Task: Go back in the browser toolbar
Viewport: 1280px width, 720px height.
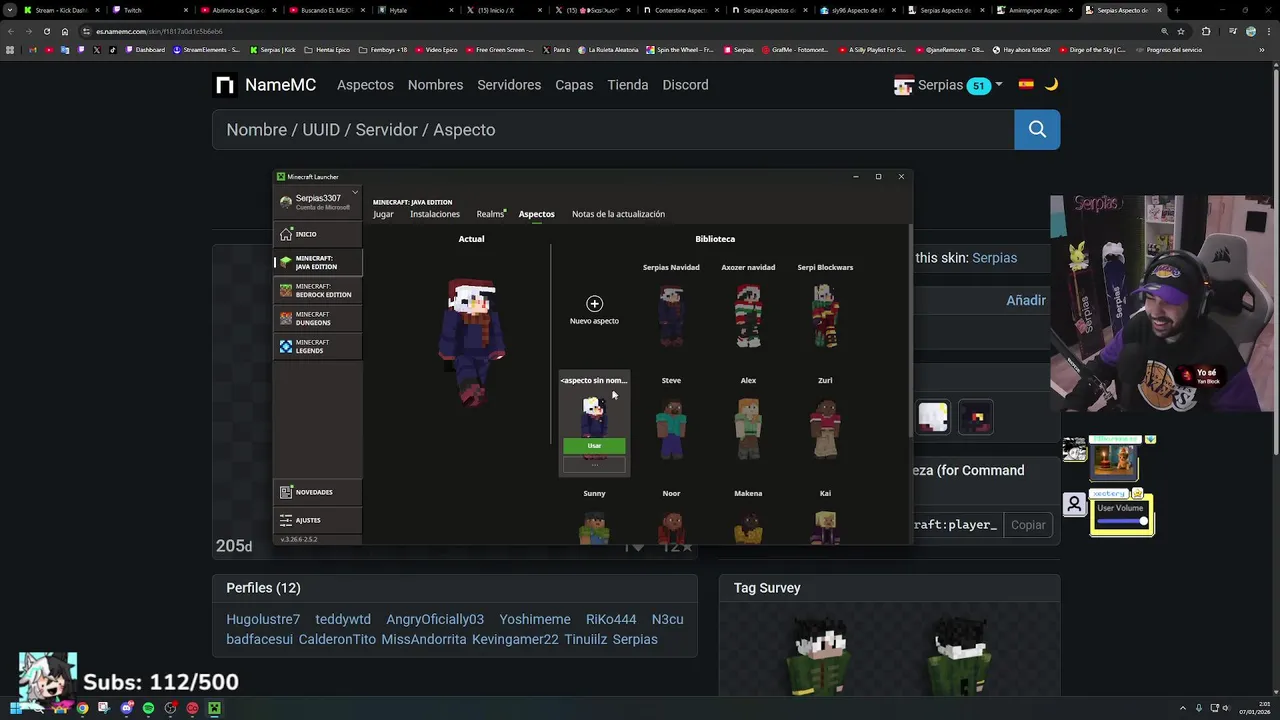Action: [12, 31]
